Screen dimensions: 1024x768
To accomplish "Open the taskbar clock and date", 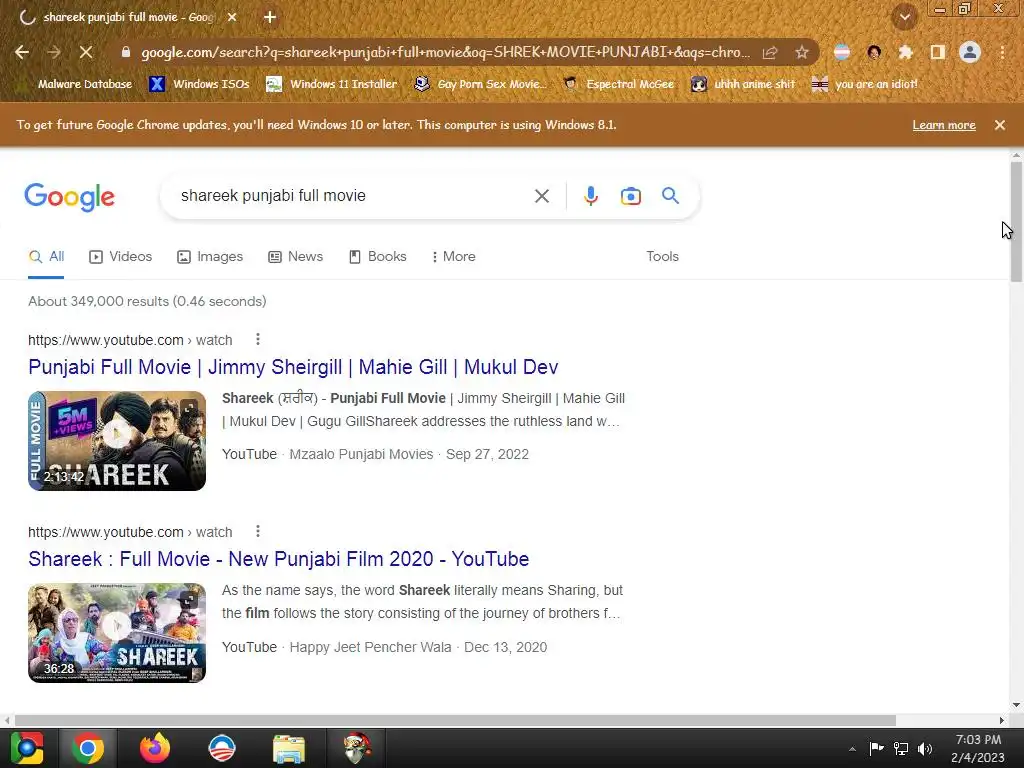I will pyautogui.click(x=978, y=748).
